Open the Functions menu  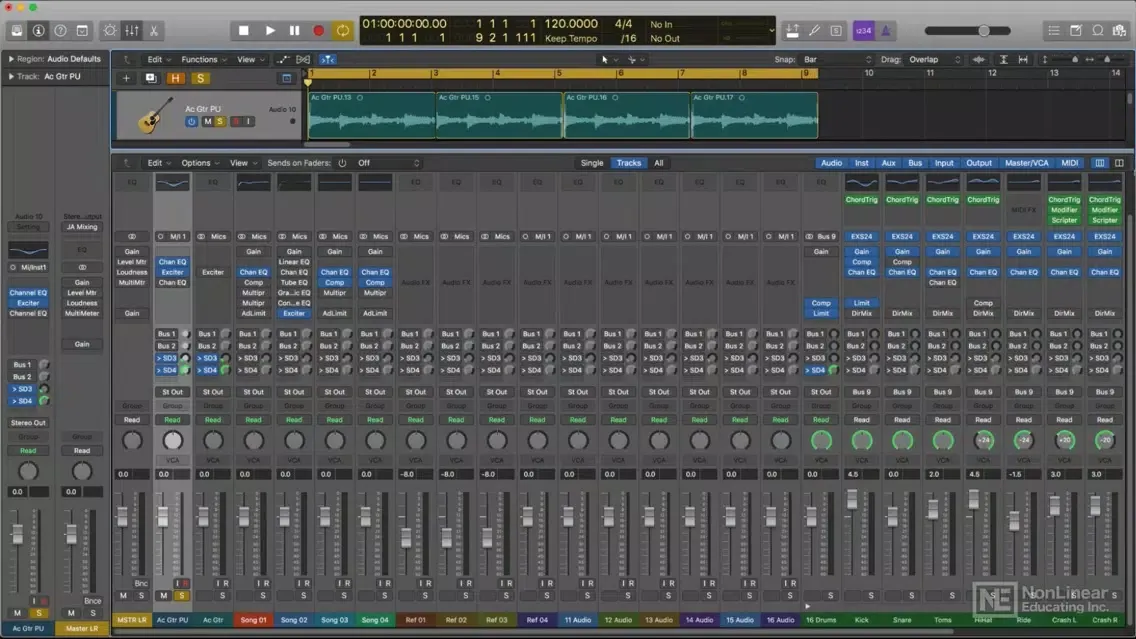click(x=204, y=59)
